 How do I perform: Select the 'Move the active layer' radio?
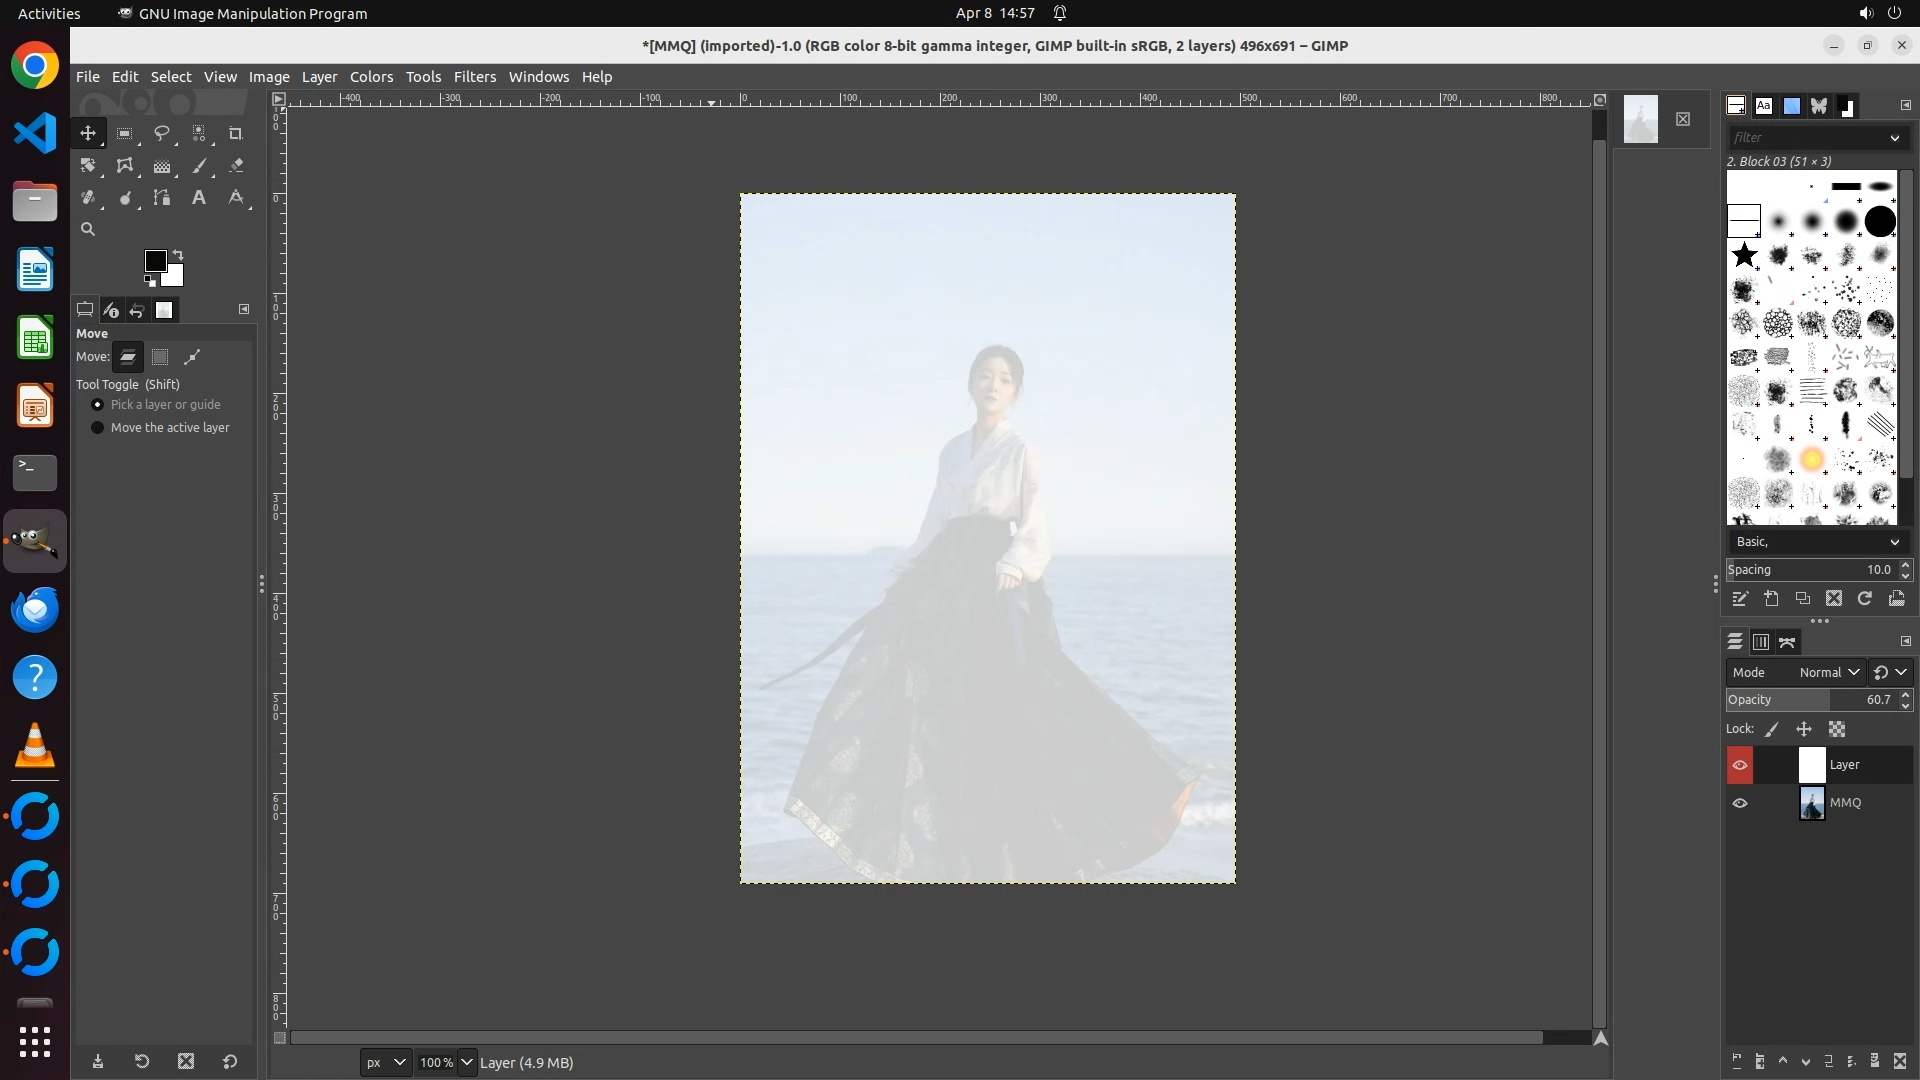(x=97, y=428)
